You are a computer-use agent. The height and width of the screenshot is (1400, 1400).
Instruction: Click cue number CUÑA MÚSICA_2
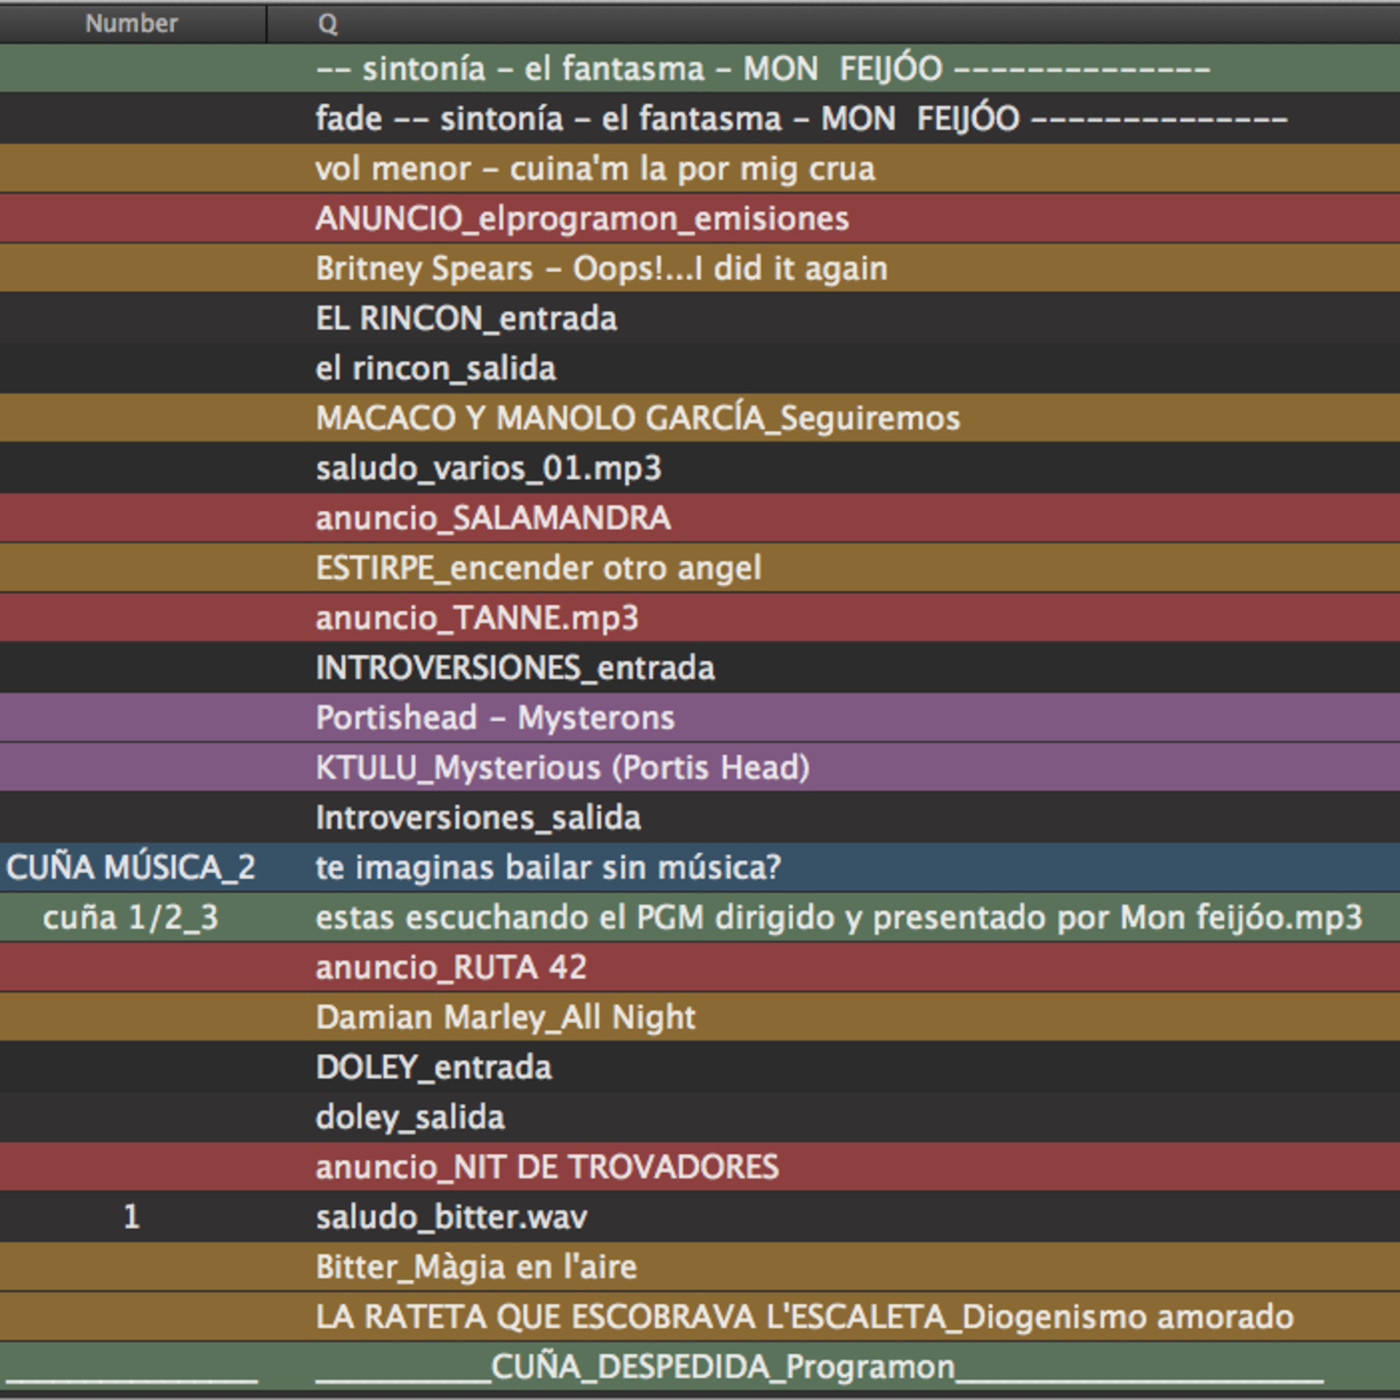(x=131, y=867)
